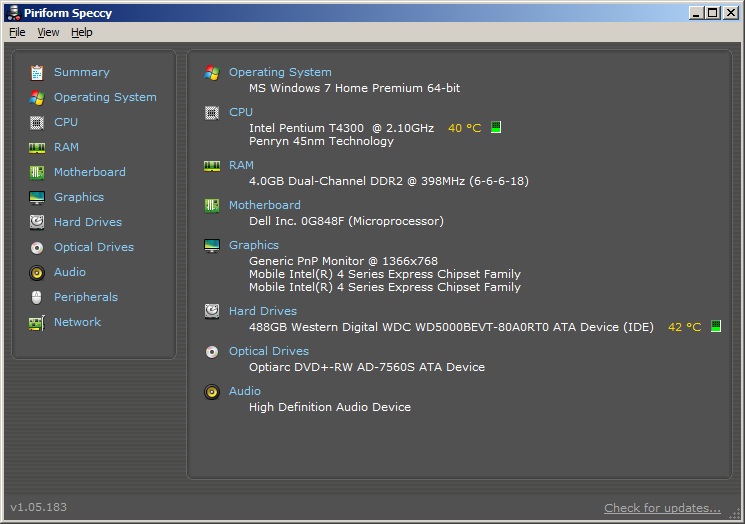Click the Network card icon in sidebar
This screenshot has width=745, height=524.
point(37,323)
